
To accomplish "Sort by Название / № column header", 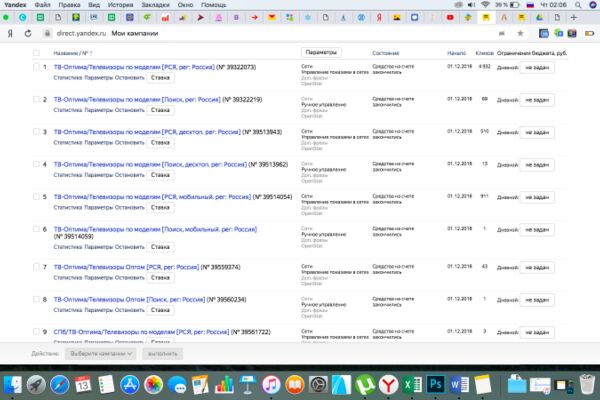I will tap(73, 53).
